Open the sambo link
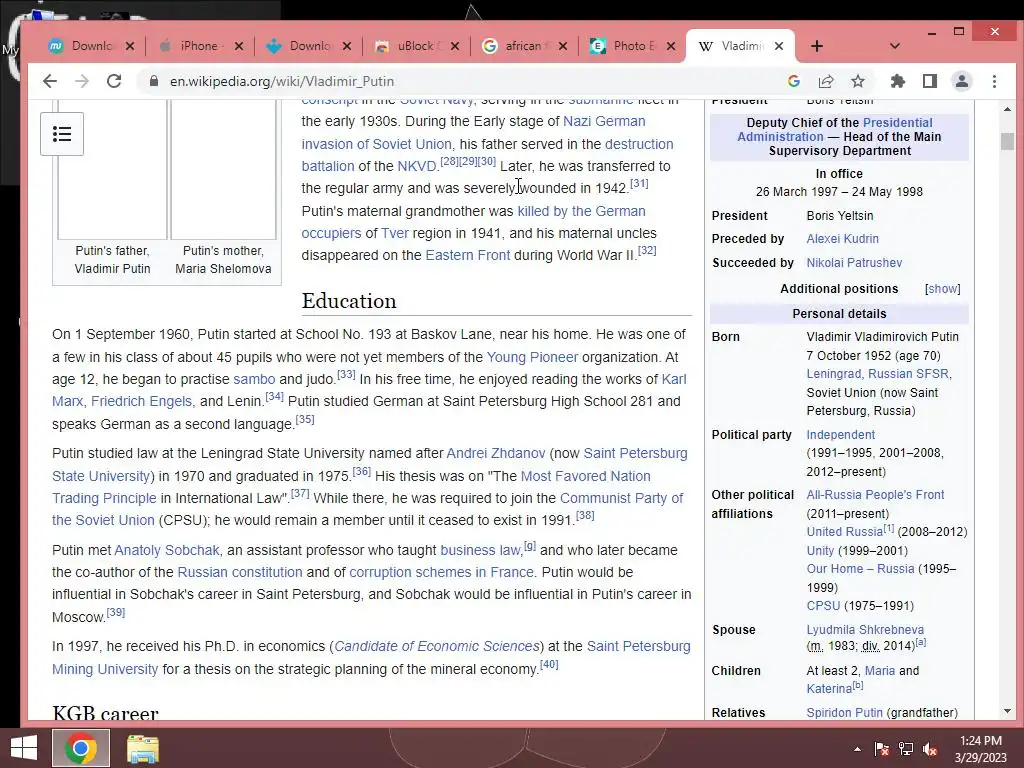Viewport: 1024px width, 768px height. click(x=254, y=379)
